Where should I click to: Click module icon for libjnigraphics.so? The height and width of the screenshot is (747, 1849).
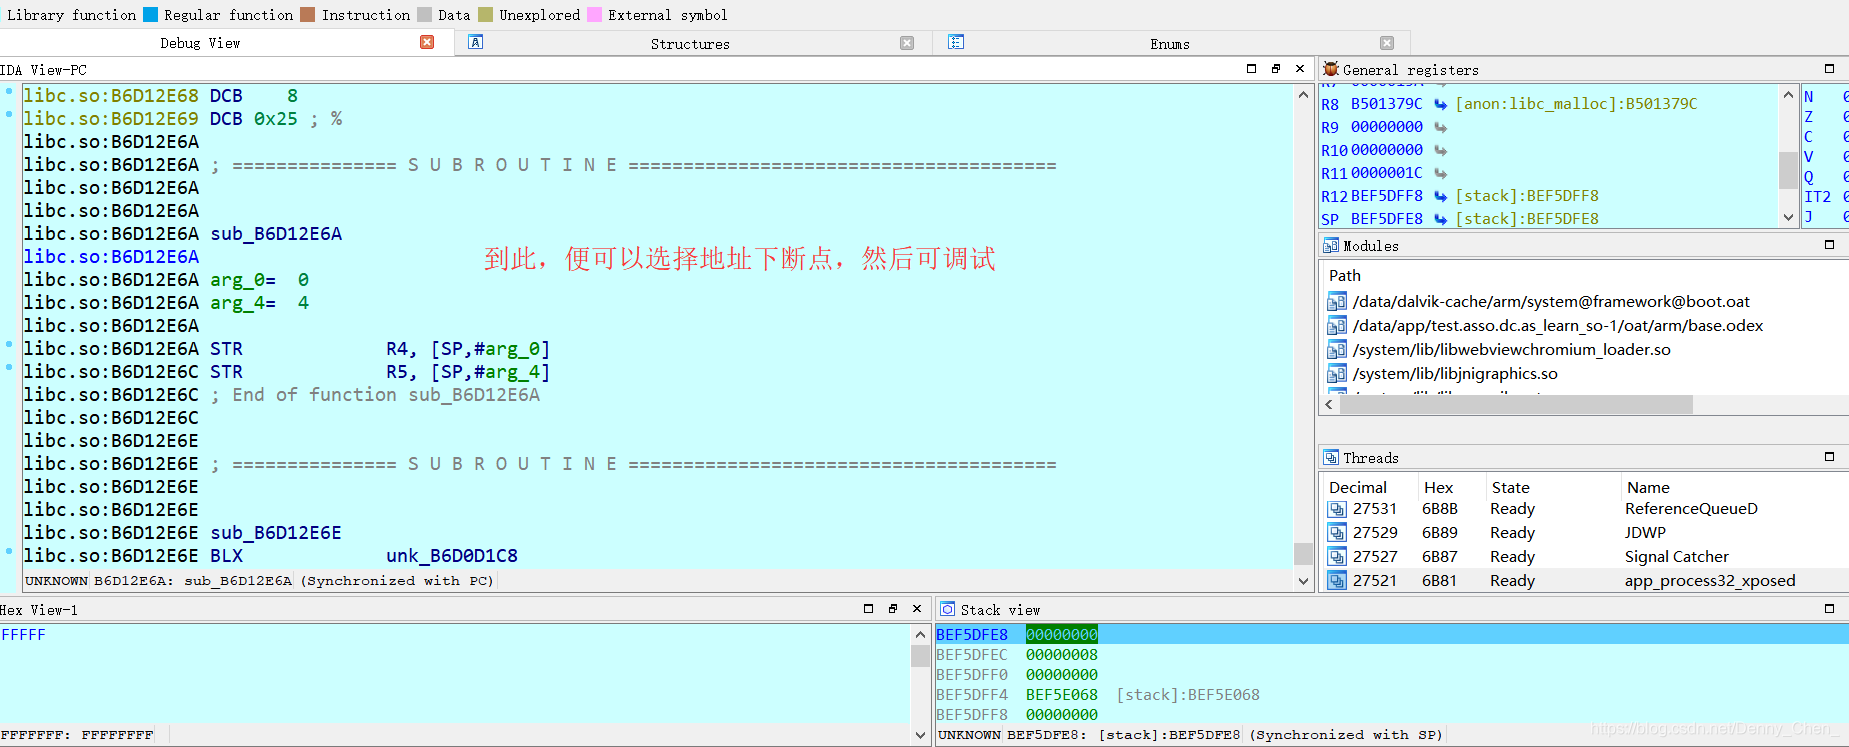pos(1336,373)
